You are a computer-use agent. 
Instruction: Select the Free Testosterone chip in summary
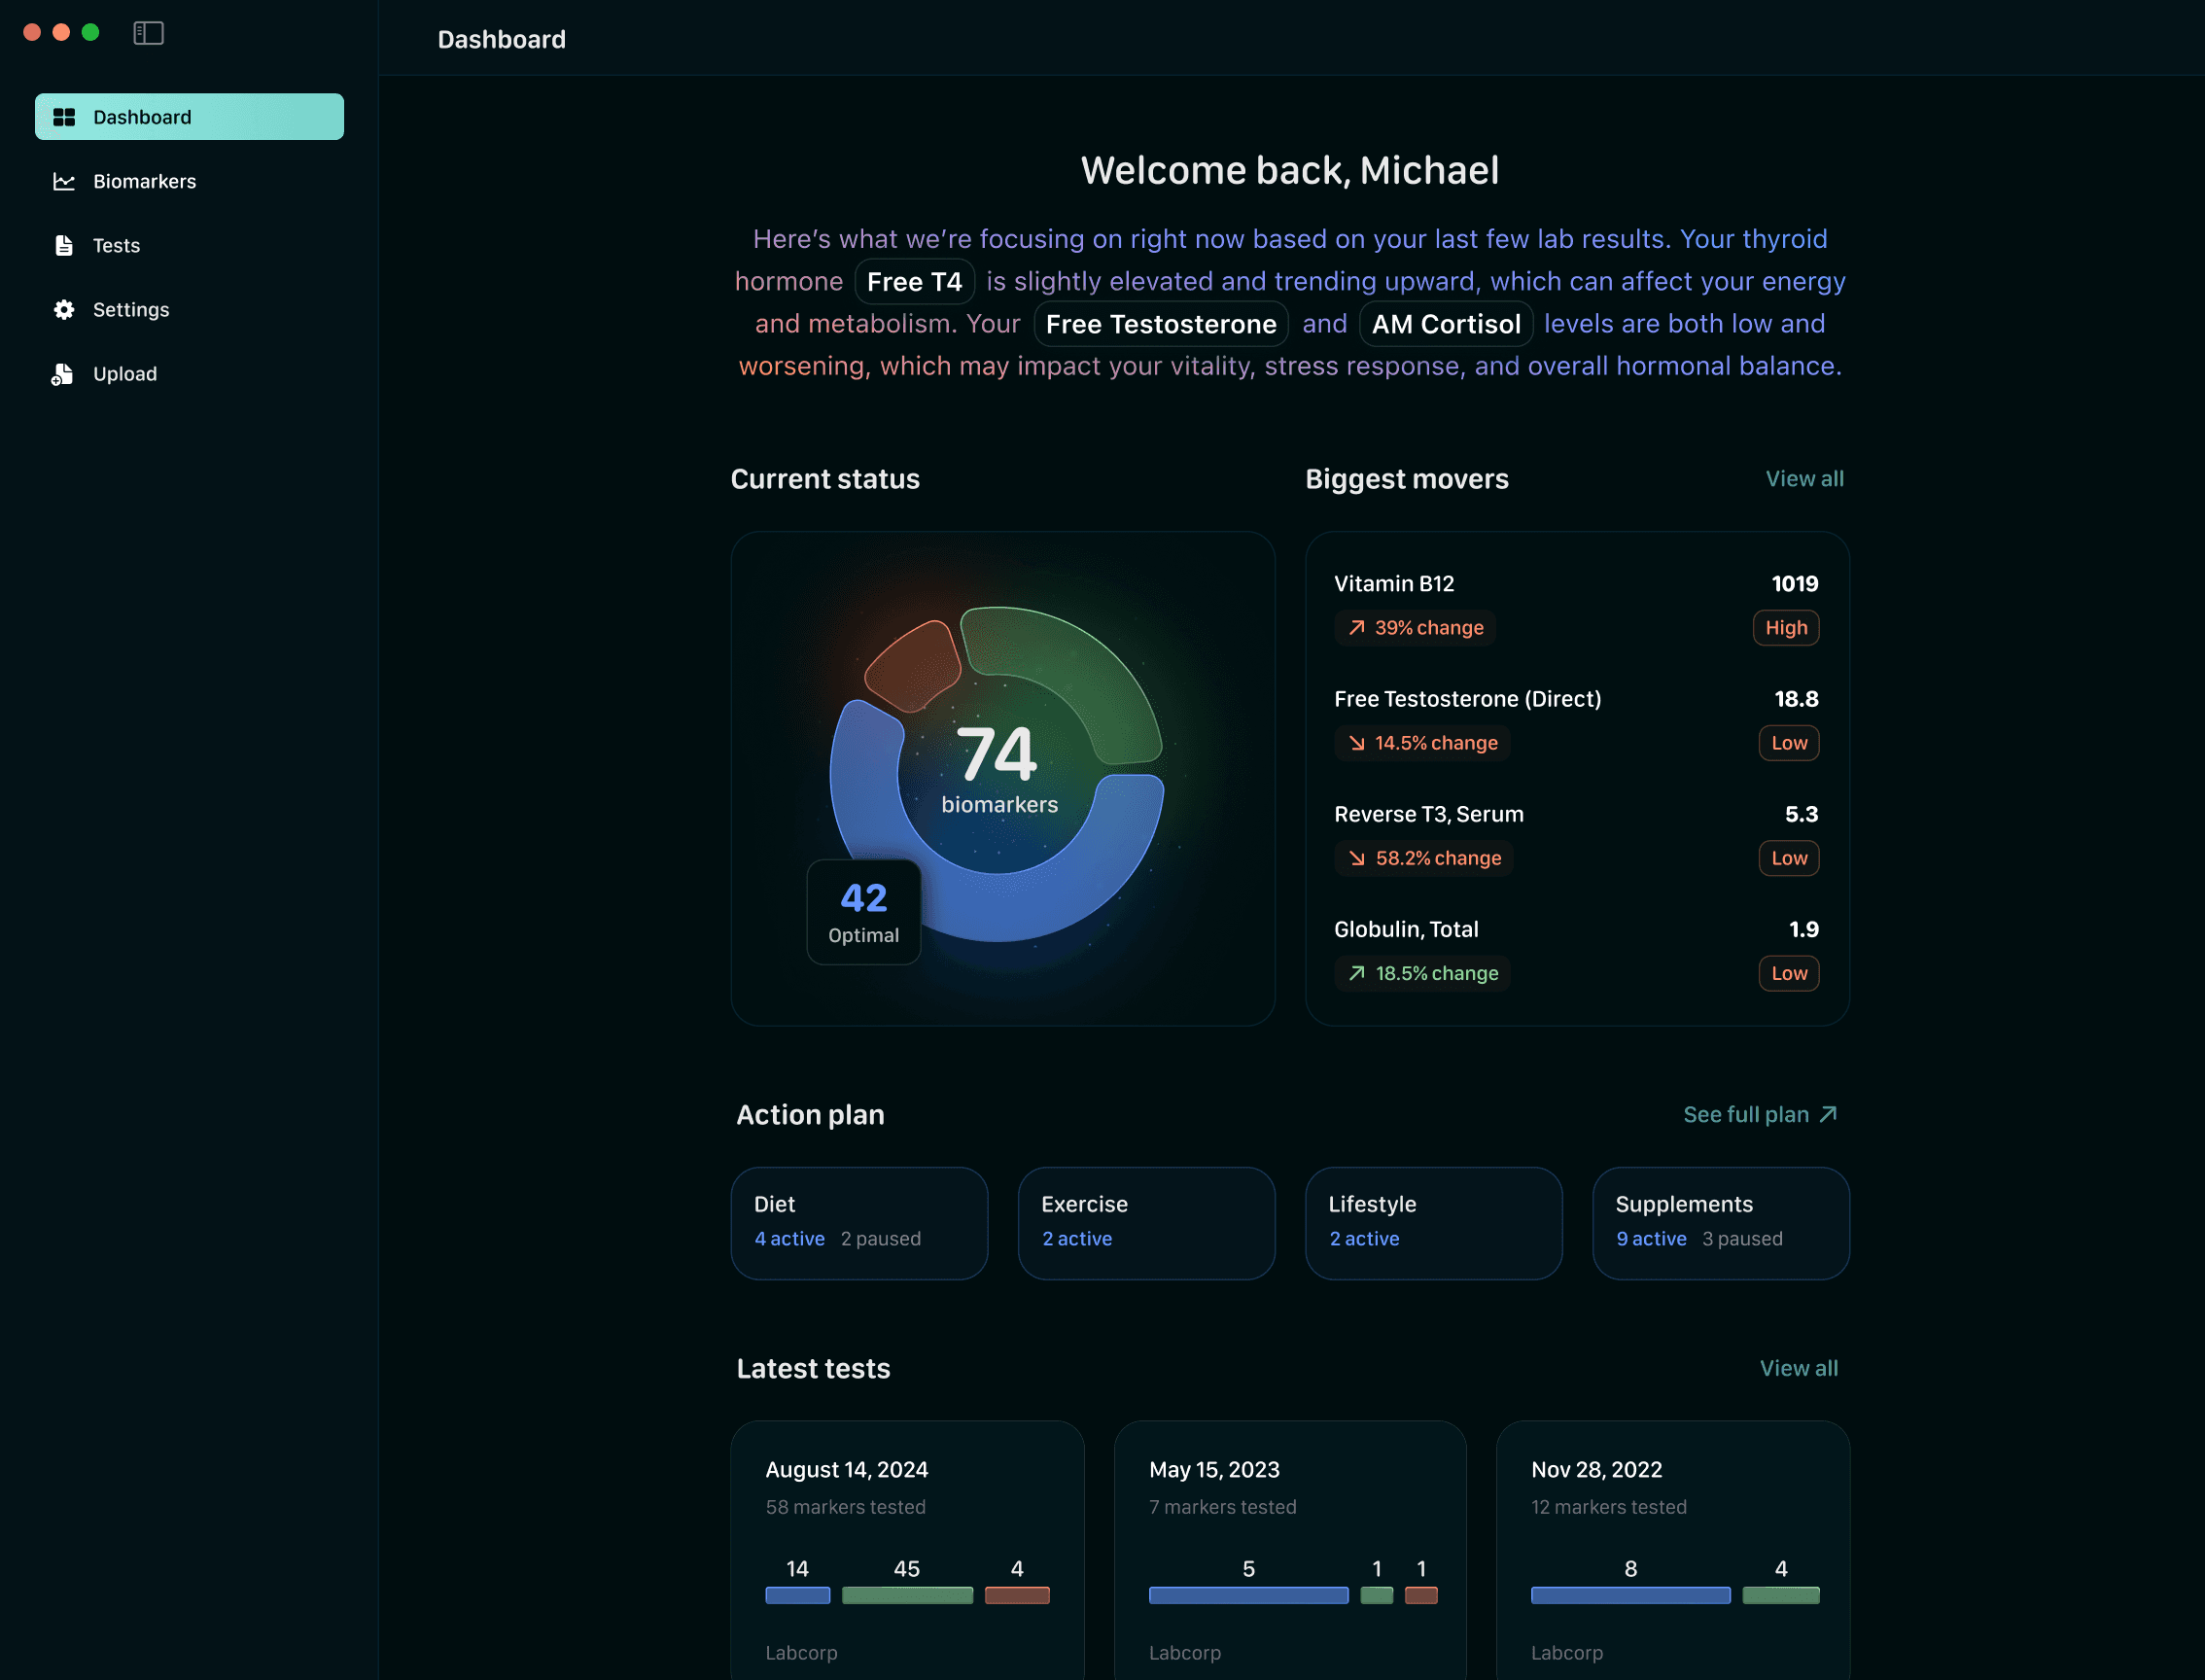(1160, 323)
